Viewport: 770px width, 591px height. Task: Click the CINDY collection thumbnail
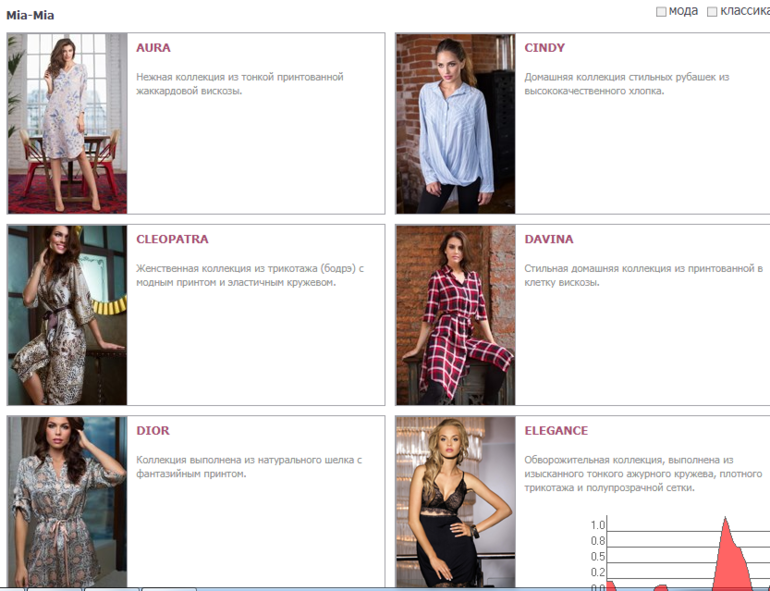pyautogui.click(x=455, y=123)
